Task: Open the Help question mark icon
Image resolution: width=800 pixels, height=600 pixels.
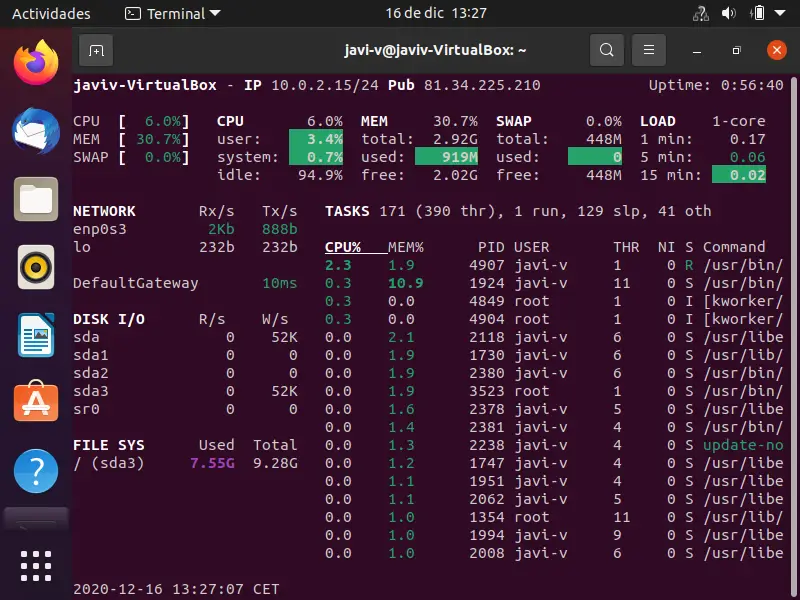Action: (36, 470)
